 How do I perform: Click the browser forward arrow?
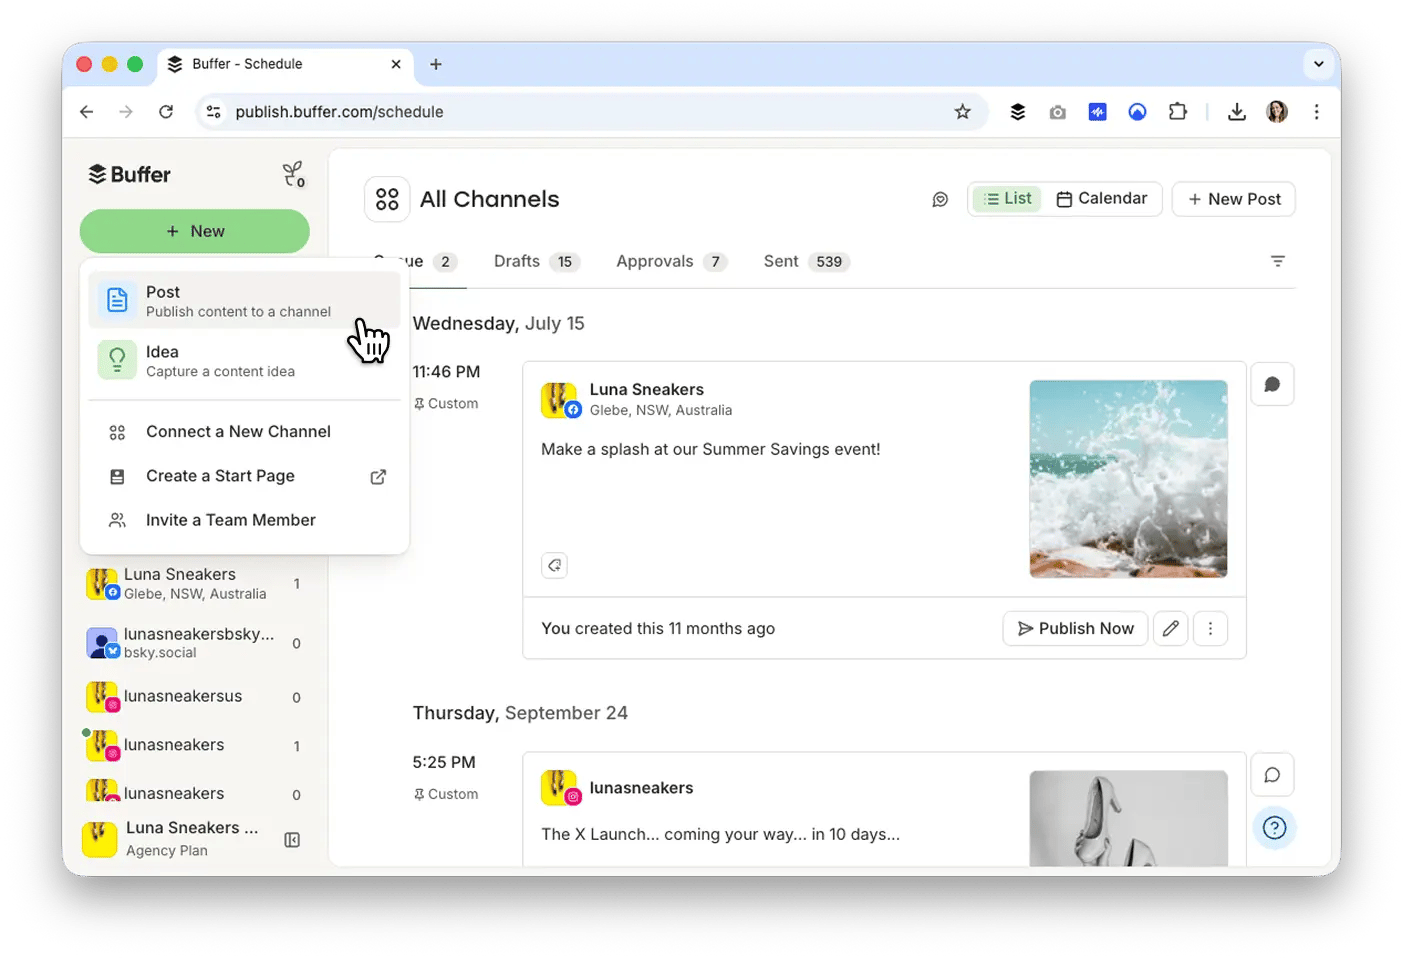pyautogui.click(x=126, y=112)
